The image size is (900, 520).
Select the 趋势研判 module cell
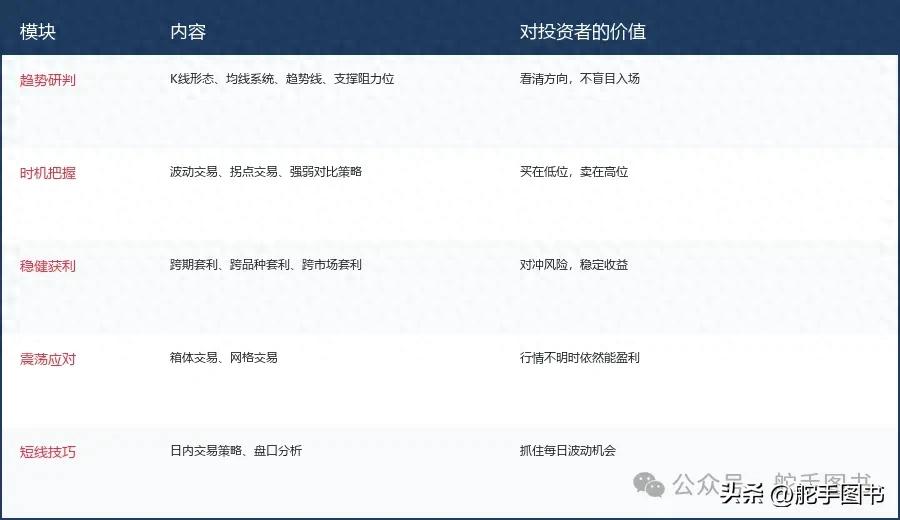coord(48,80)
